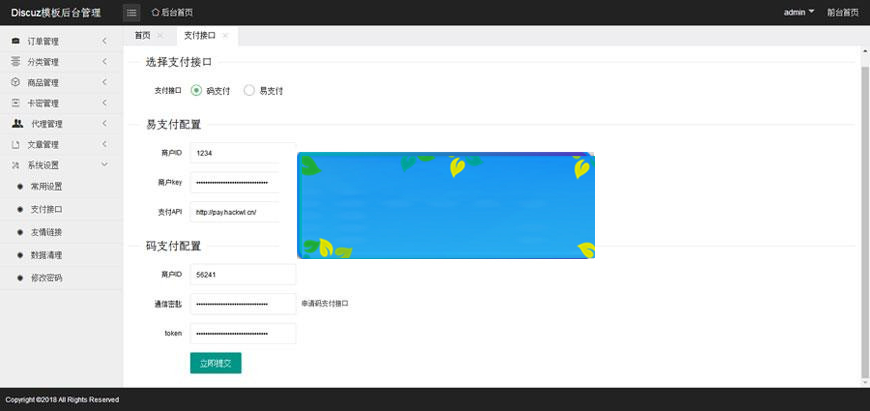
Task: Click the 文章管理 document icon in the sidebar
Action: (16, 144)
